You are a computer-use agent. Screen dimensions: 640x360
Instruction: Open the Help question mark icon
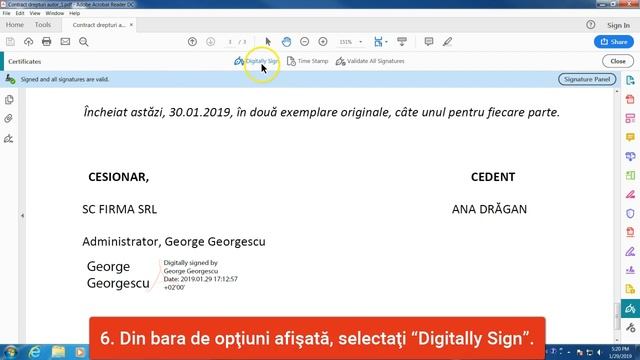coord(591,25)
